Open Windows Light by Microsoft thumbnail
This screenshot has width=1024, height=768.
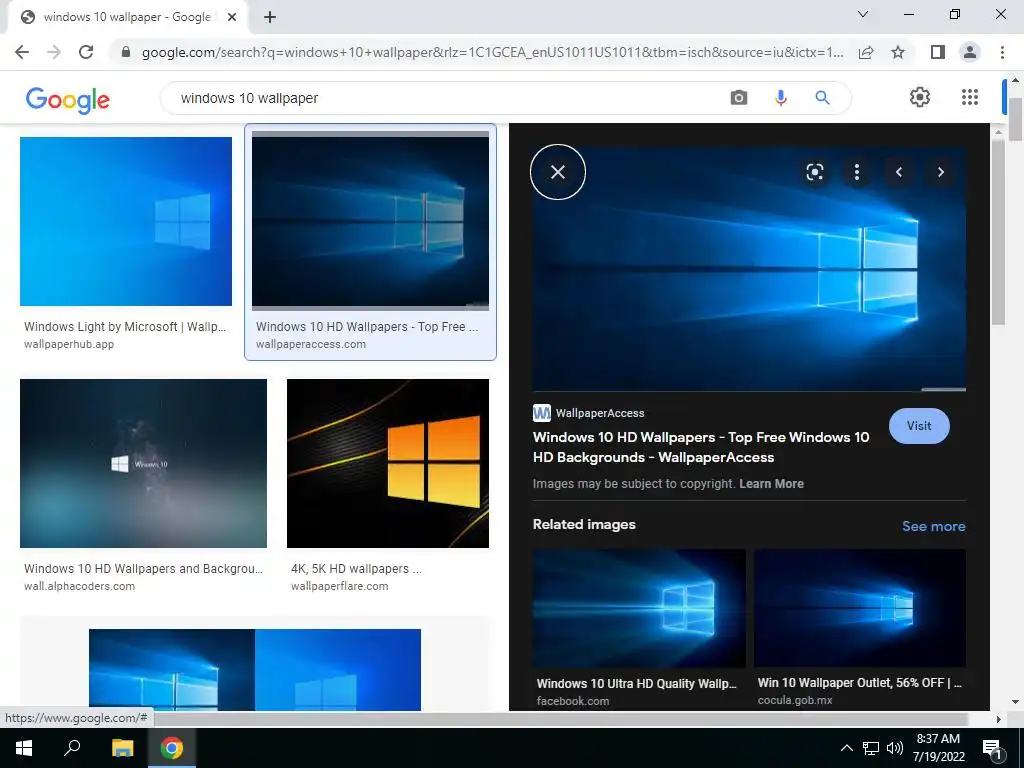125,221
